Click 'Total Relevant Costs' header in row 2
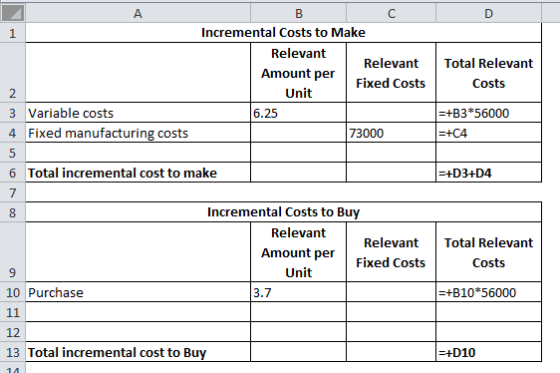Viewport: 560px width, 373px height. coord(489,73)
